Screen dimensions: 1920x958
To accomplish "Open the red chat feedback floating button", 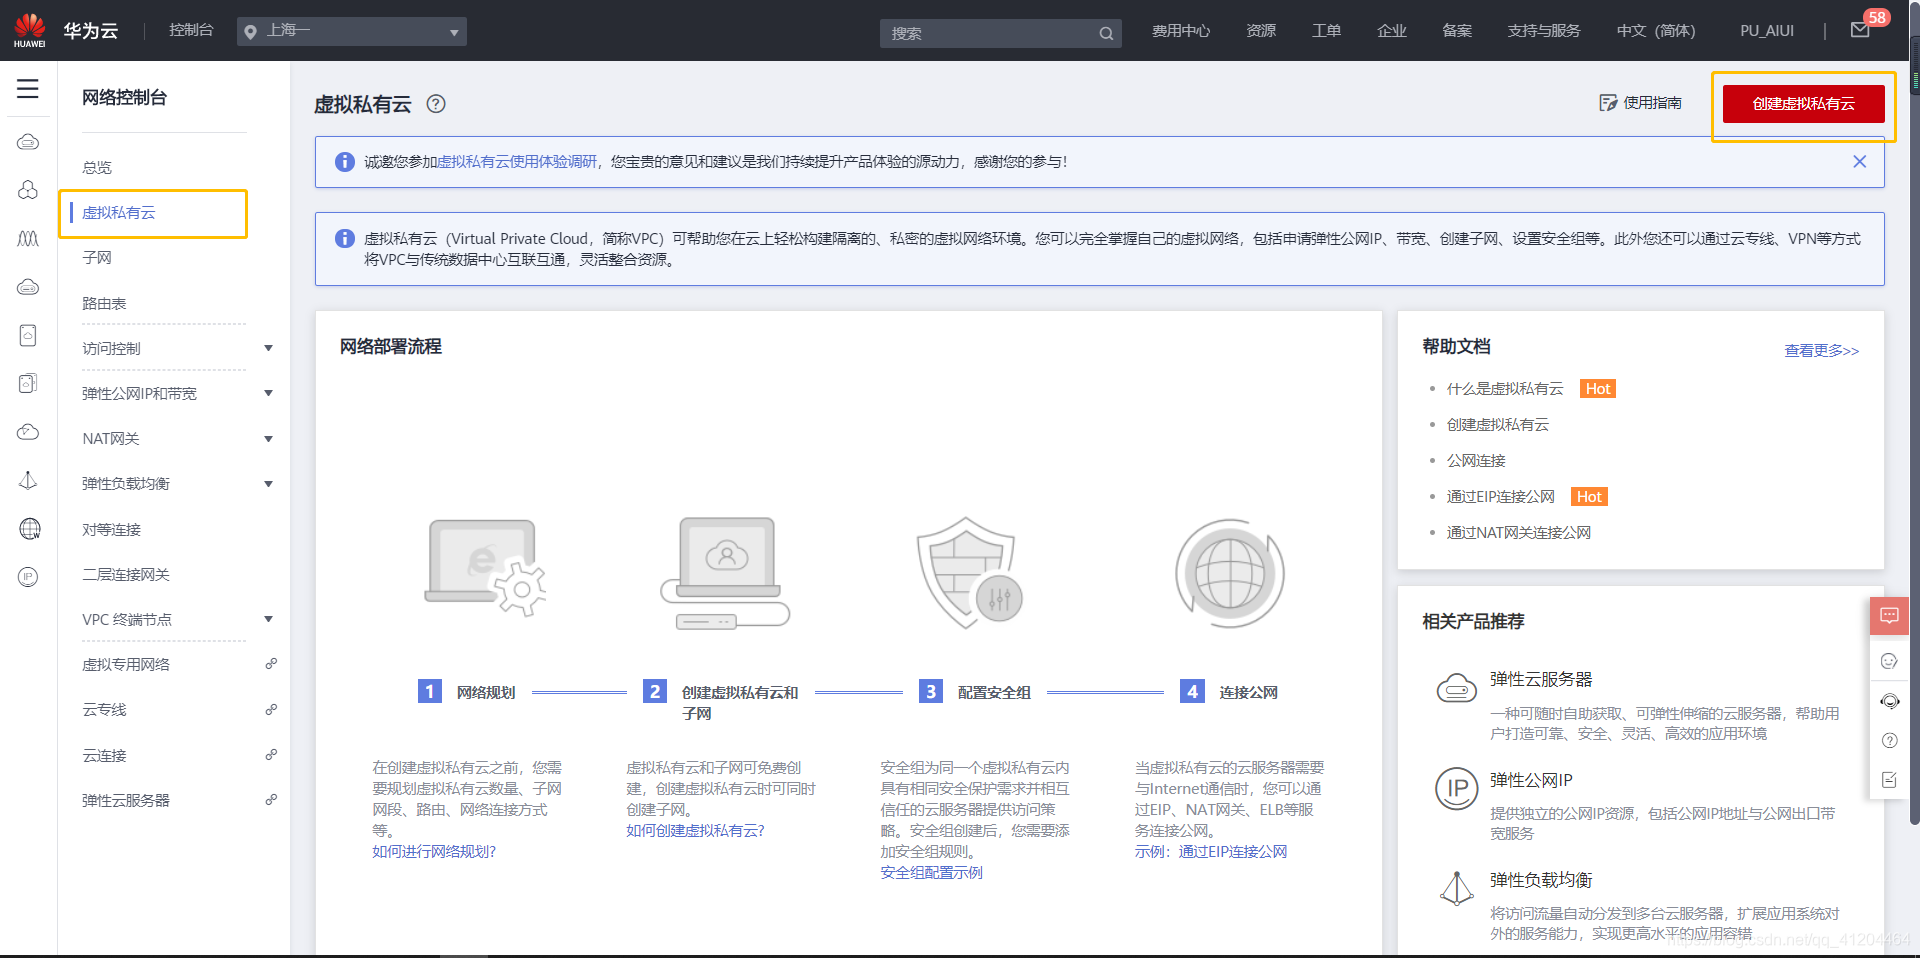I will [1889, 616].
